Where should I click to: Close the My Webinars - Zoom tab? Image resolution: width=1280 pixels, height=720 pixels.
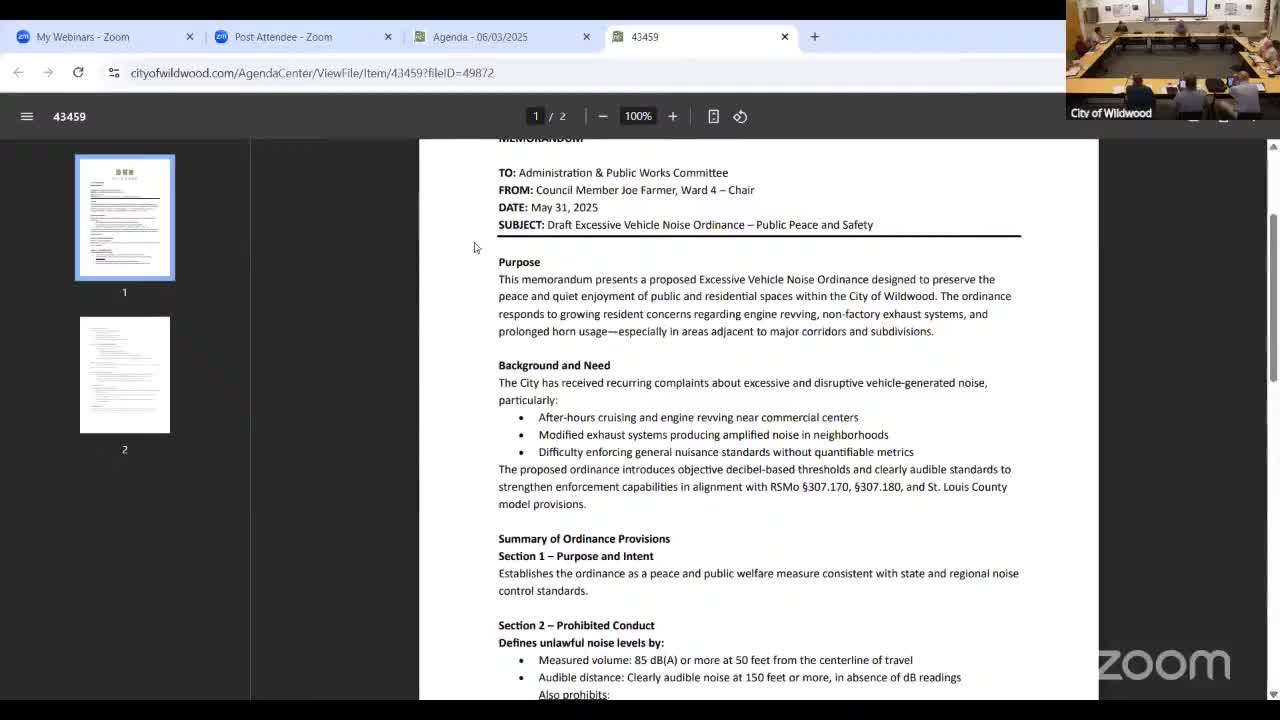[x=189, y=37]
